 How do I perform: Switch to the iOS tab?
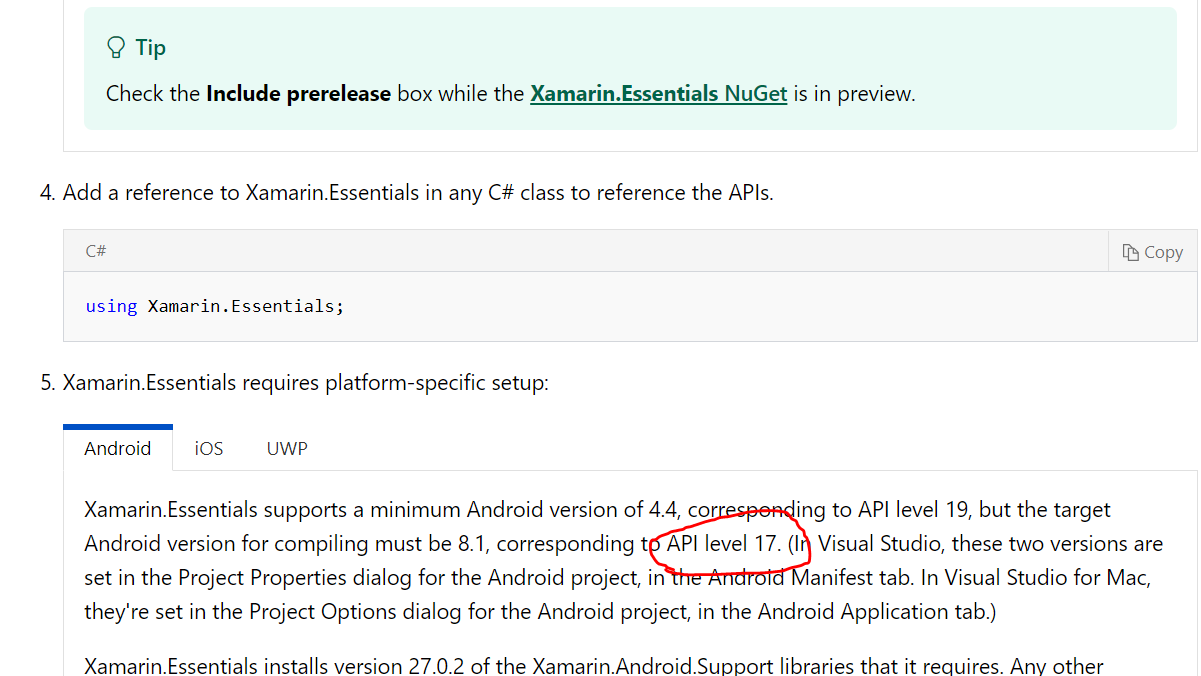(208, 448)
